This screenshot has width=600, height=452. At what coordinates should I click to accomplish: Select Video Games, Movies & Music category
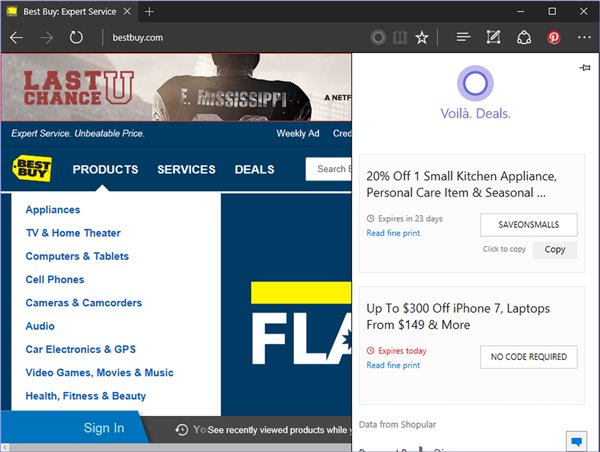tap(99, 373)
